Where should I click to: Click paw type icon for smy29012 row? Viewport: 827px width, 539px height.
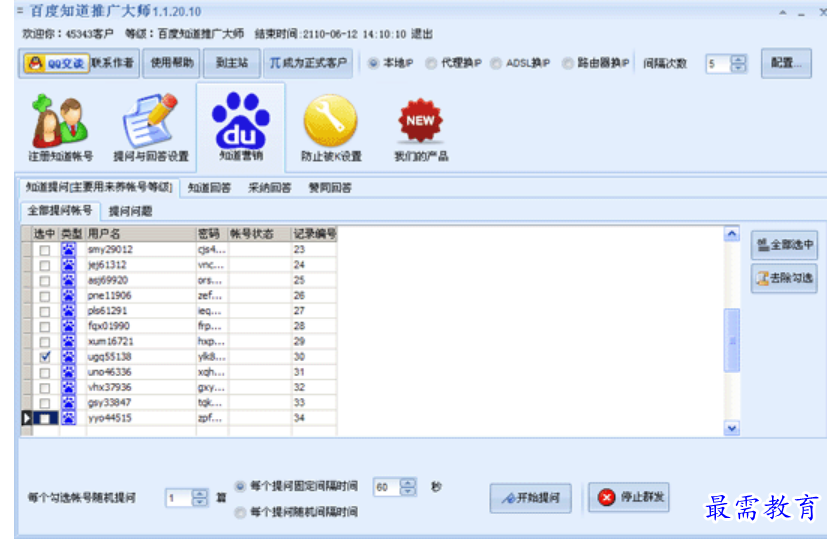coord(69,249)
